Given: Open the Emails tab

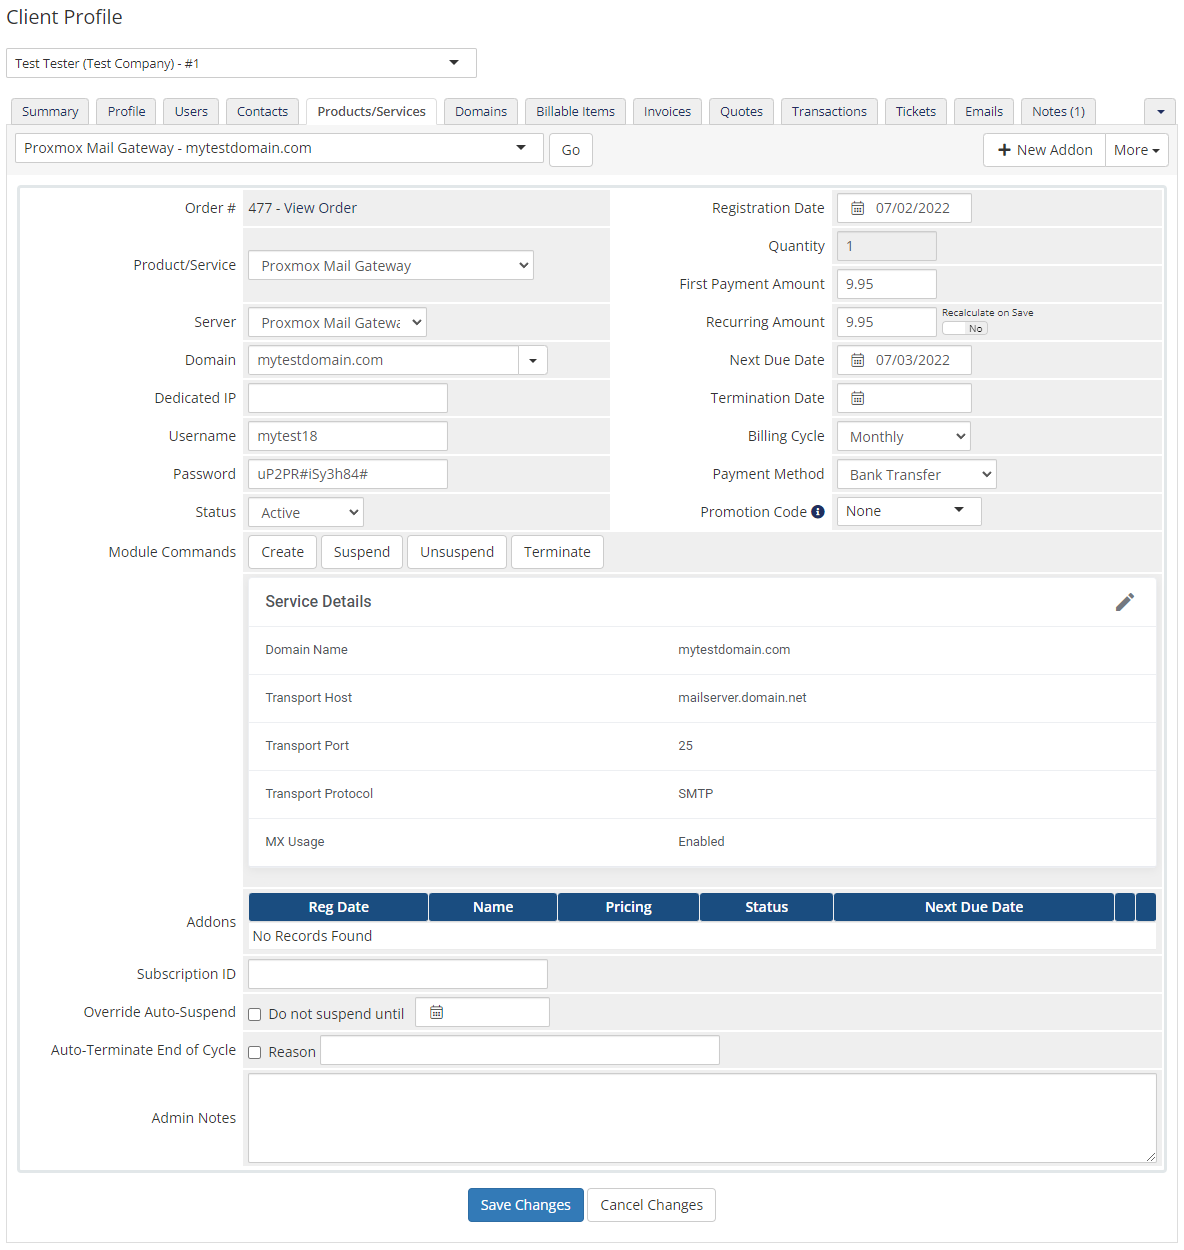Looking at the screenshot, I should pyautogui.click(x=984, y=111).
